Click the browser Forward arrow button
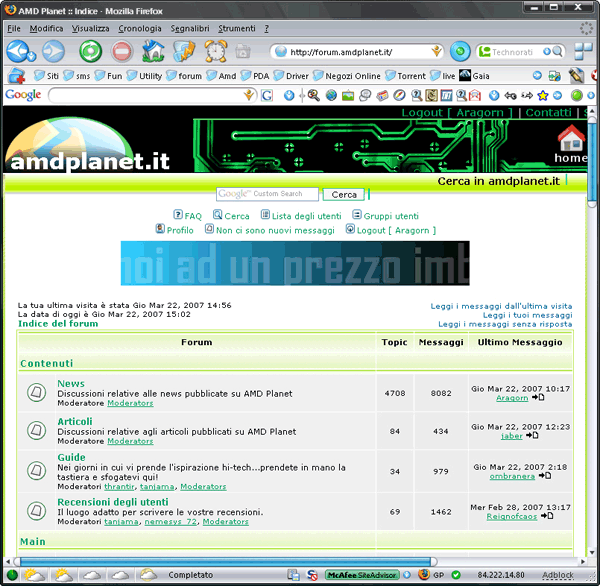Image resolution: width=600 pixels, height=586 pixels. (x=53, y=51)
